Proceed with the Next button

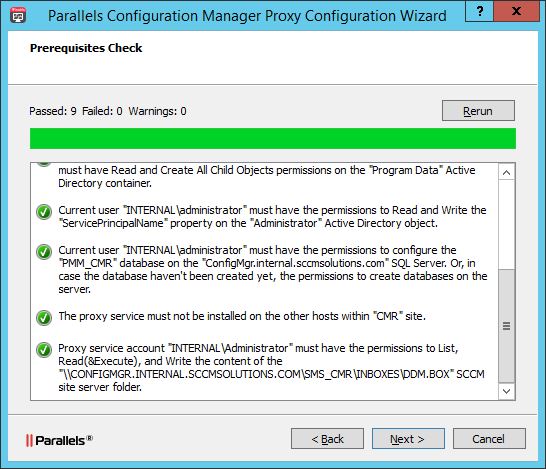click(408, 439)
